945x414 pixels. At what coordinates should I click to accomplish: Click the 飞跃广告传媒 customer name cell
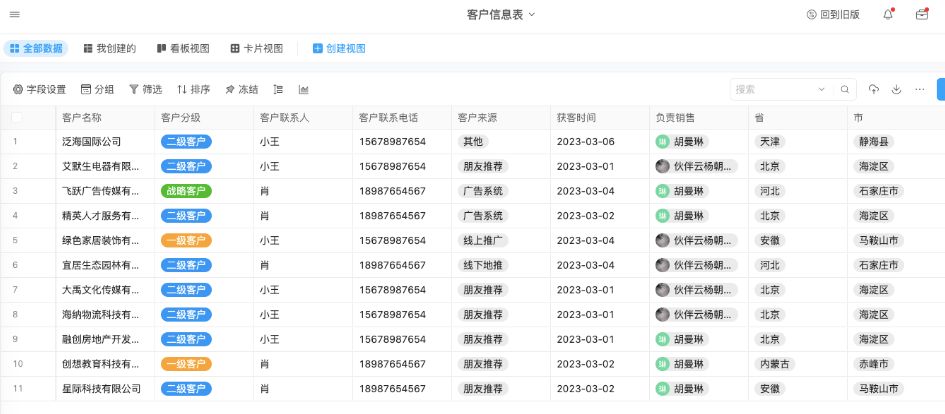tap(105, 191)
